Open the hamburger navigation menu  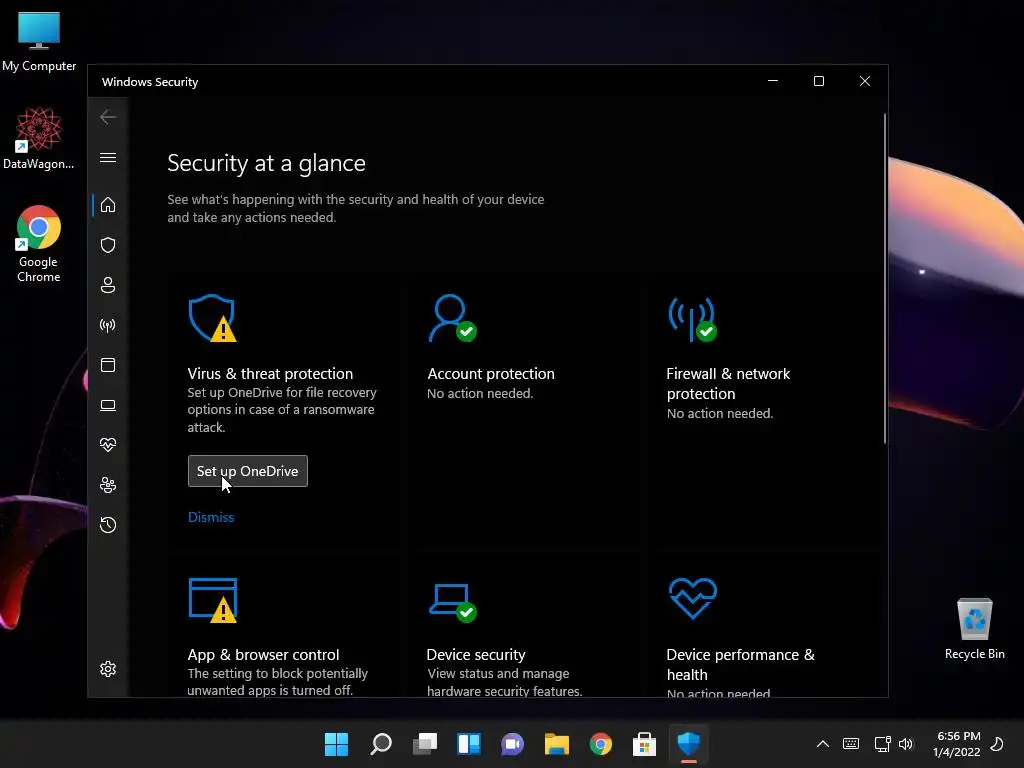tap(108, 158)
